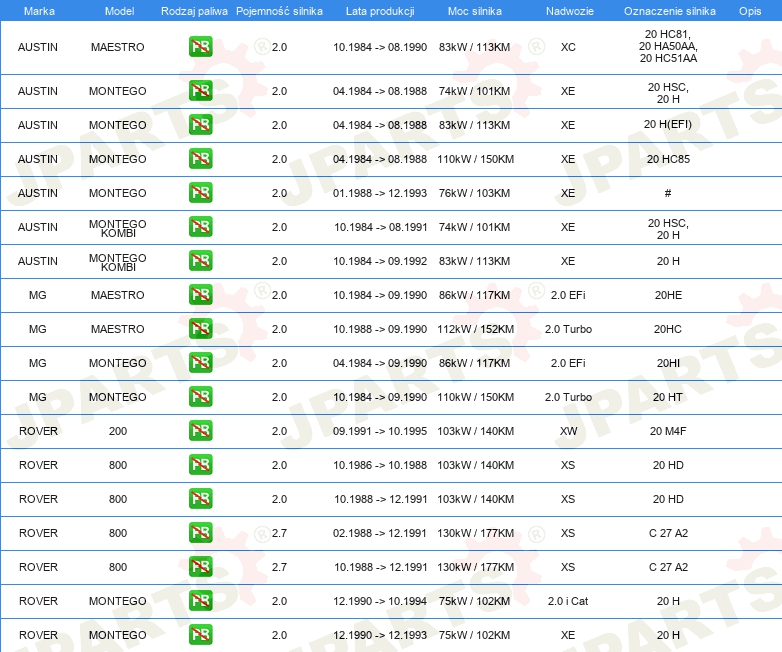Select the model 200 cell
782x652 pixels.
tap(118, 431)
